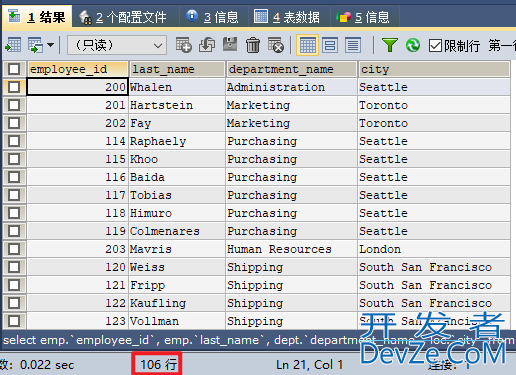Check the row checkbox for Colmenares
This screenshot has height=375, width=516.
(x=14, y=231)
